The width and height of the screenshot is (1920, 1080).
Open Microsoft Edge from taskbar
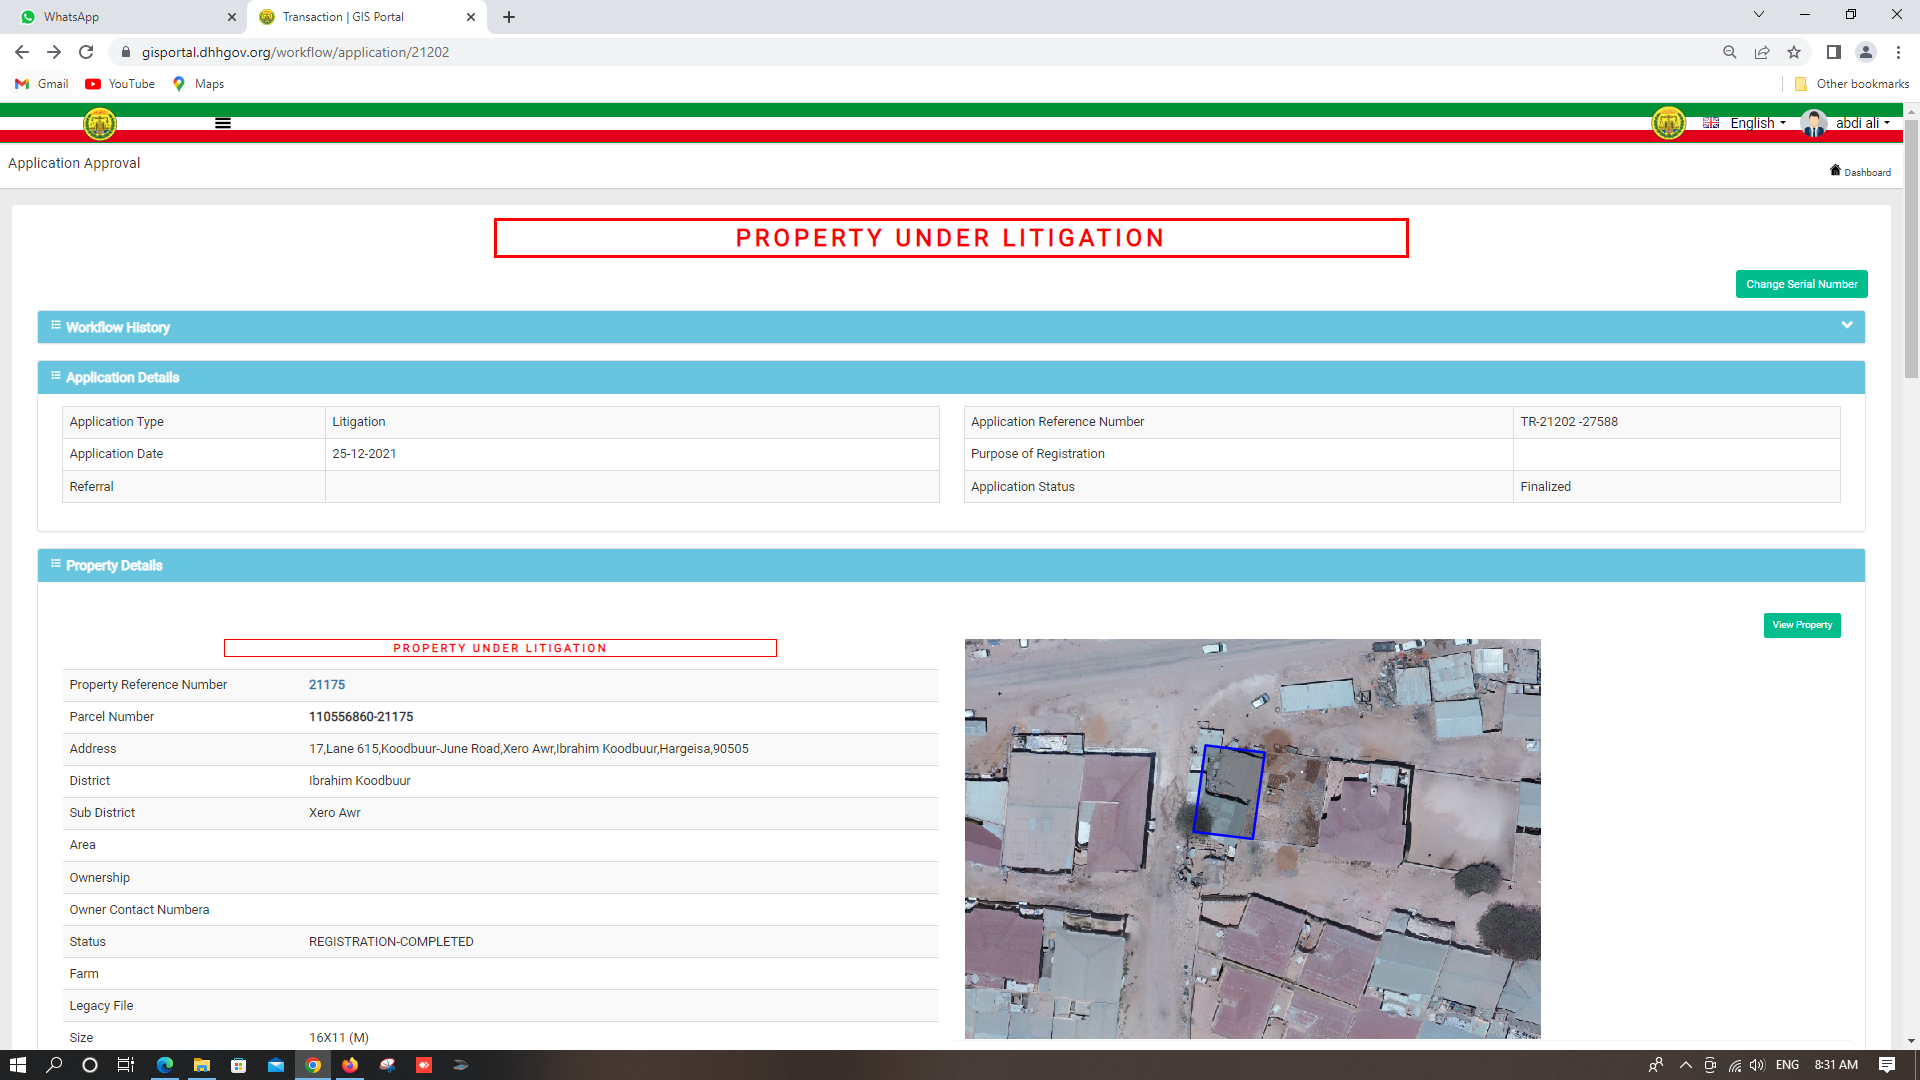(165, 1065)
